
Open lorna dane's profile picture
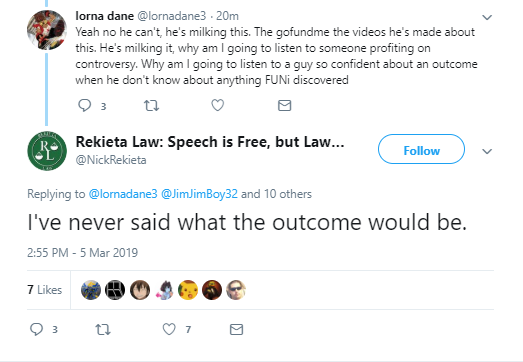47,30
